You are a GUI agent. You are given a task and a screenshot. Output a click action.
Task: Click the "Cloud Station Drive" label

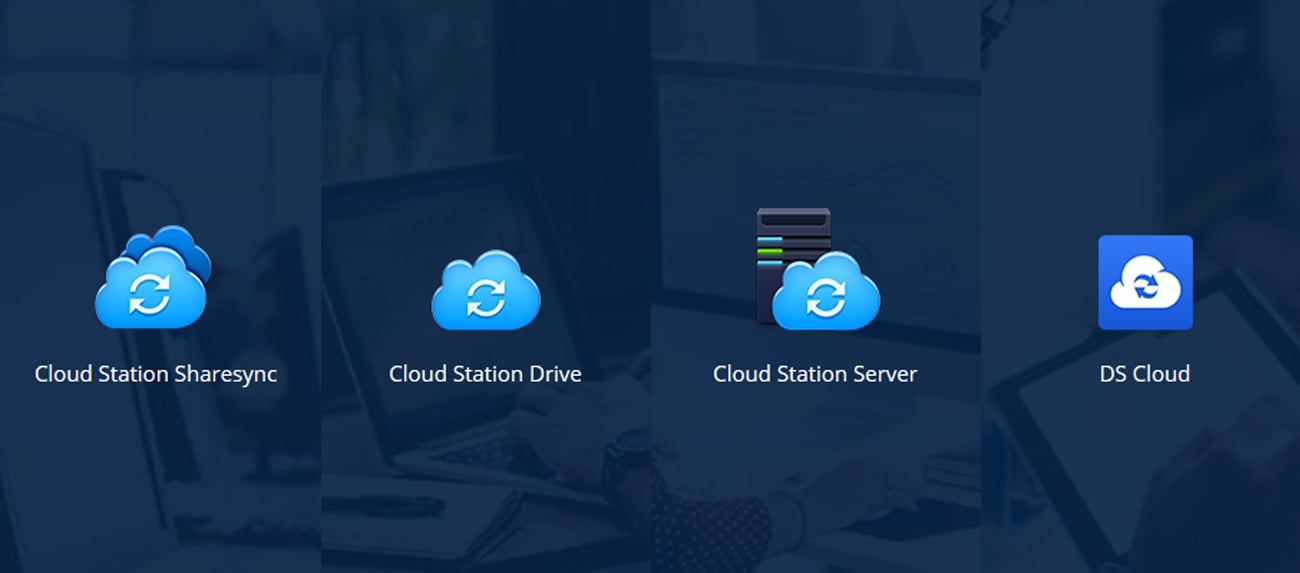[x=485, y=374]
